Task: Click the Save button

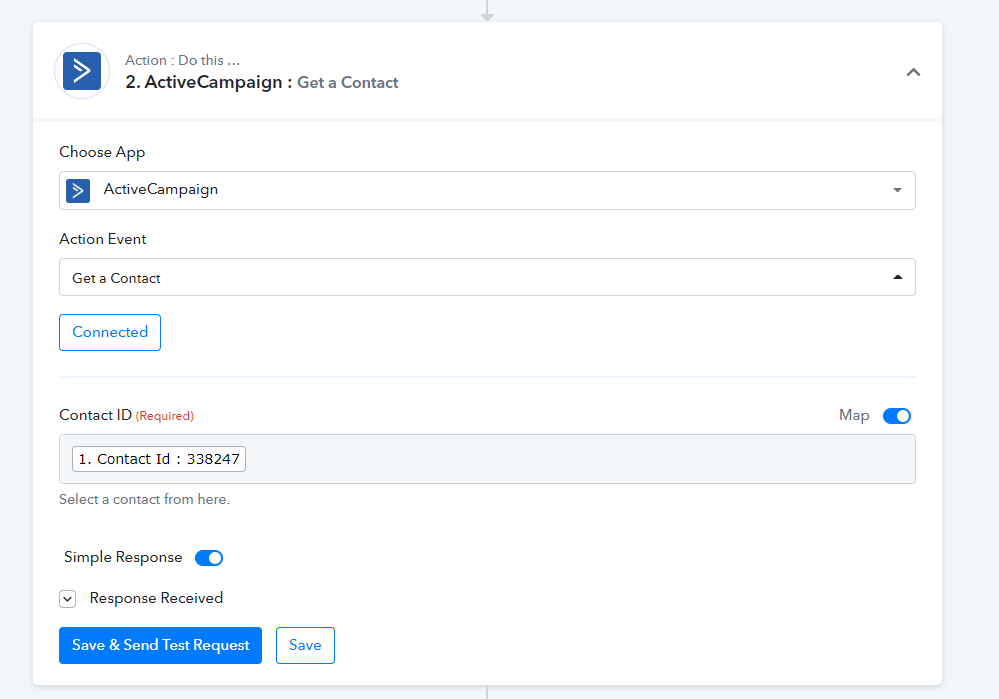Action: pos(305,645)
